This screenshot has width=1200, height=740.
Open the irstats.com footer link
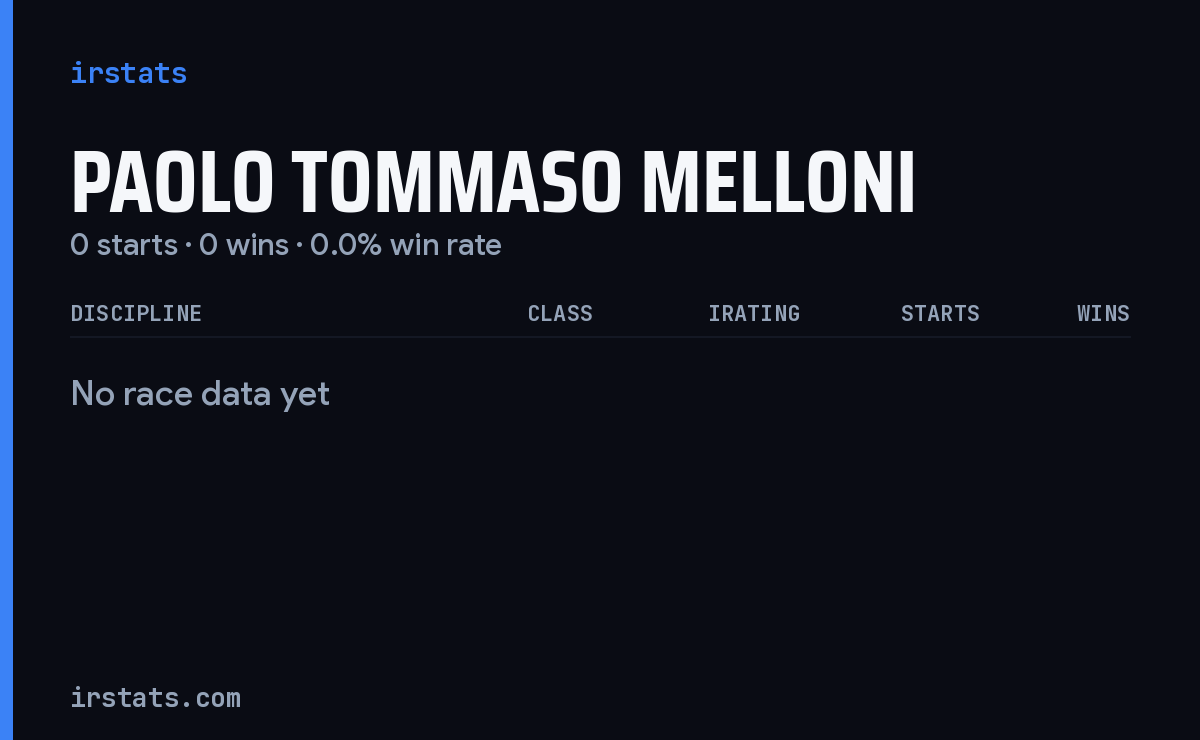[x=155, y=698]
